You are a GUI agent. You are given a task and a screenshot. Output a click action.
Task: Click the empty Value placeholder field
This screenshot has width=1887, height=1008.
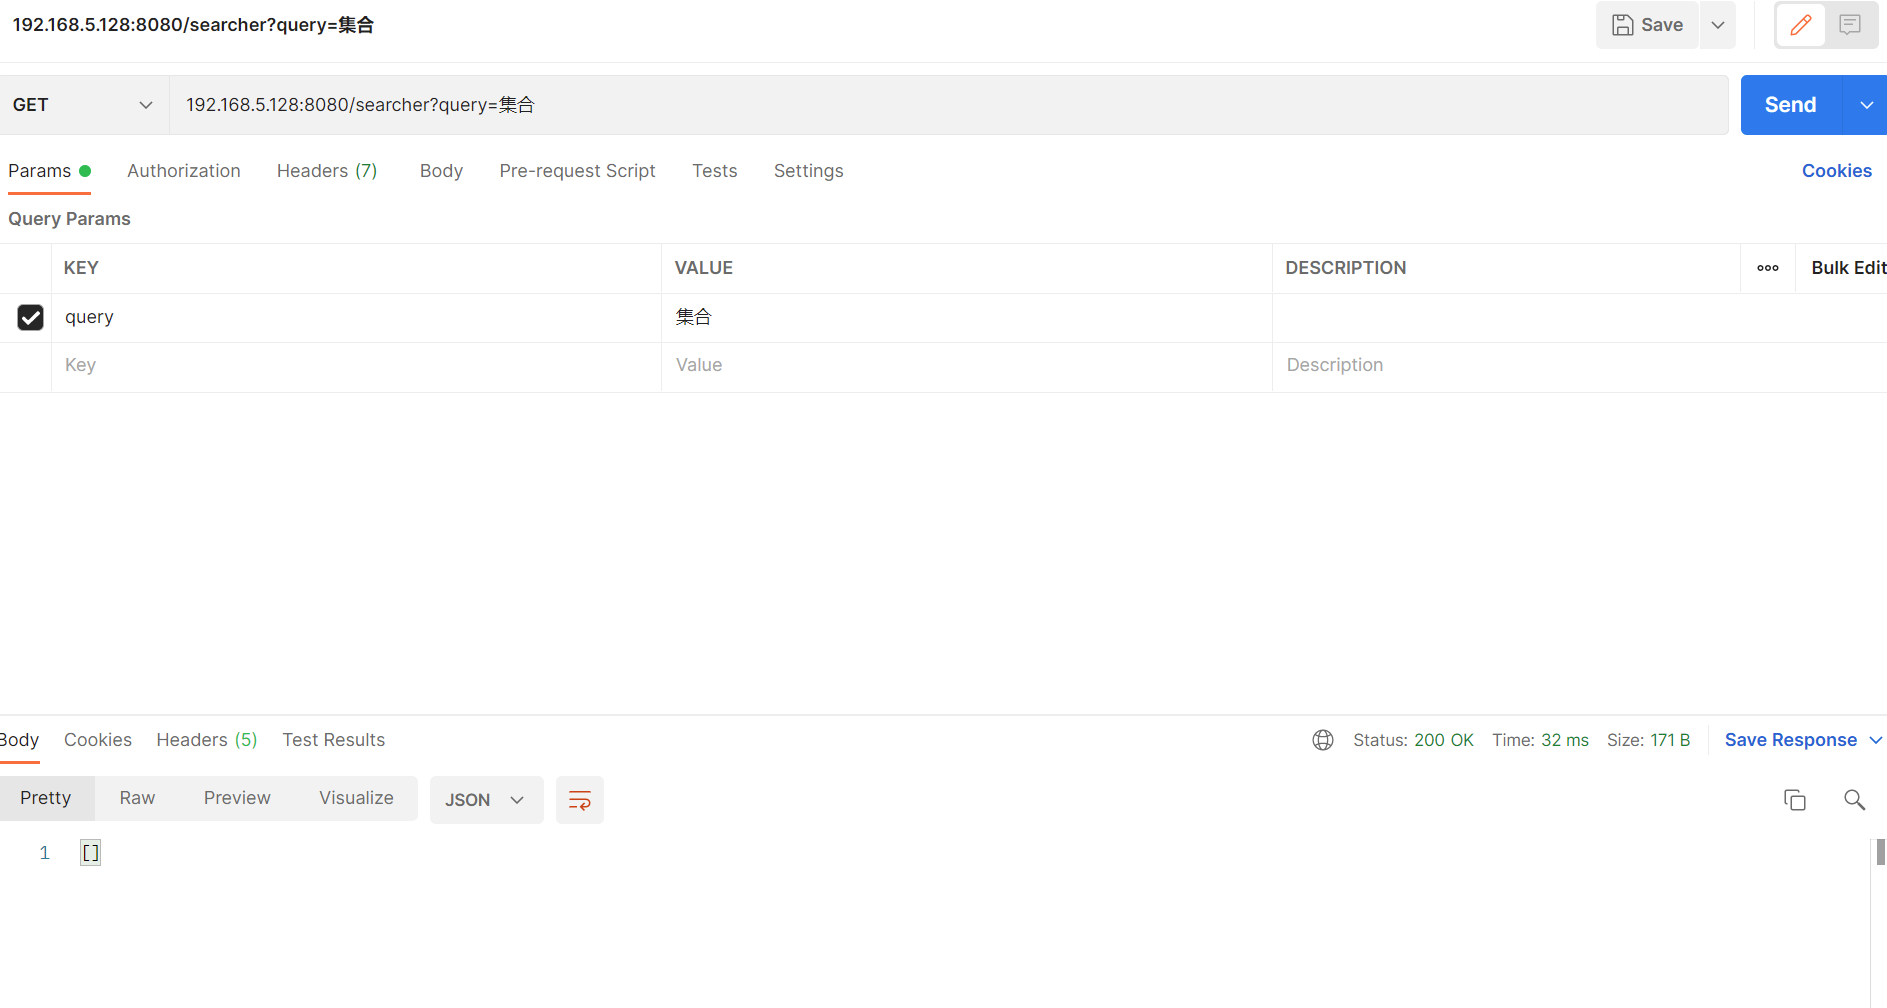tap(966, 366)
